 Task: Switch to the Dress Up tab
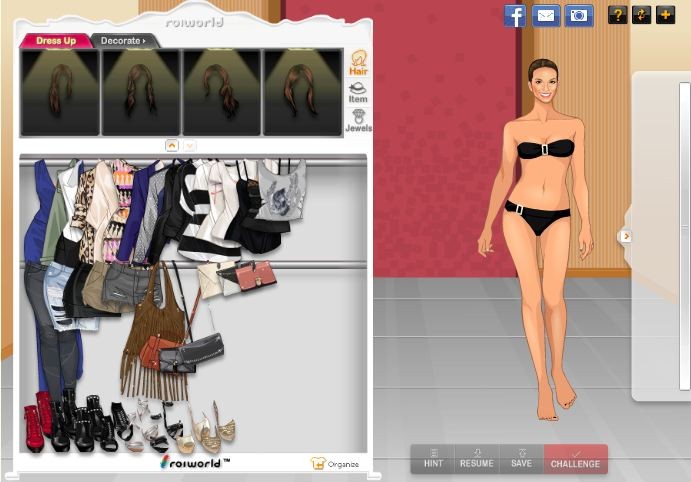(55, 41)
